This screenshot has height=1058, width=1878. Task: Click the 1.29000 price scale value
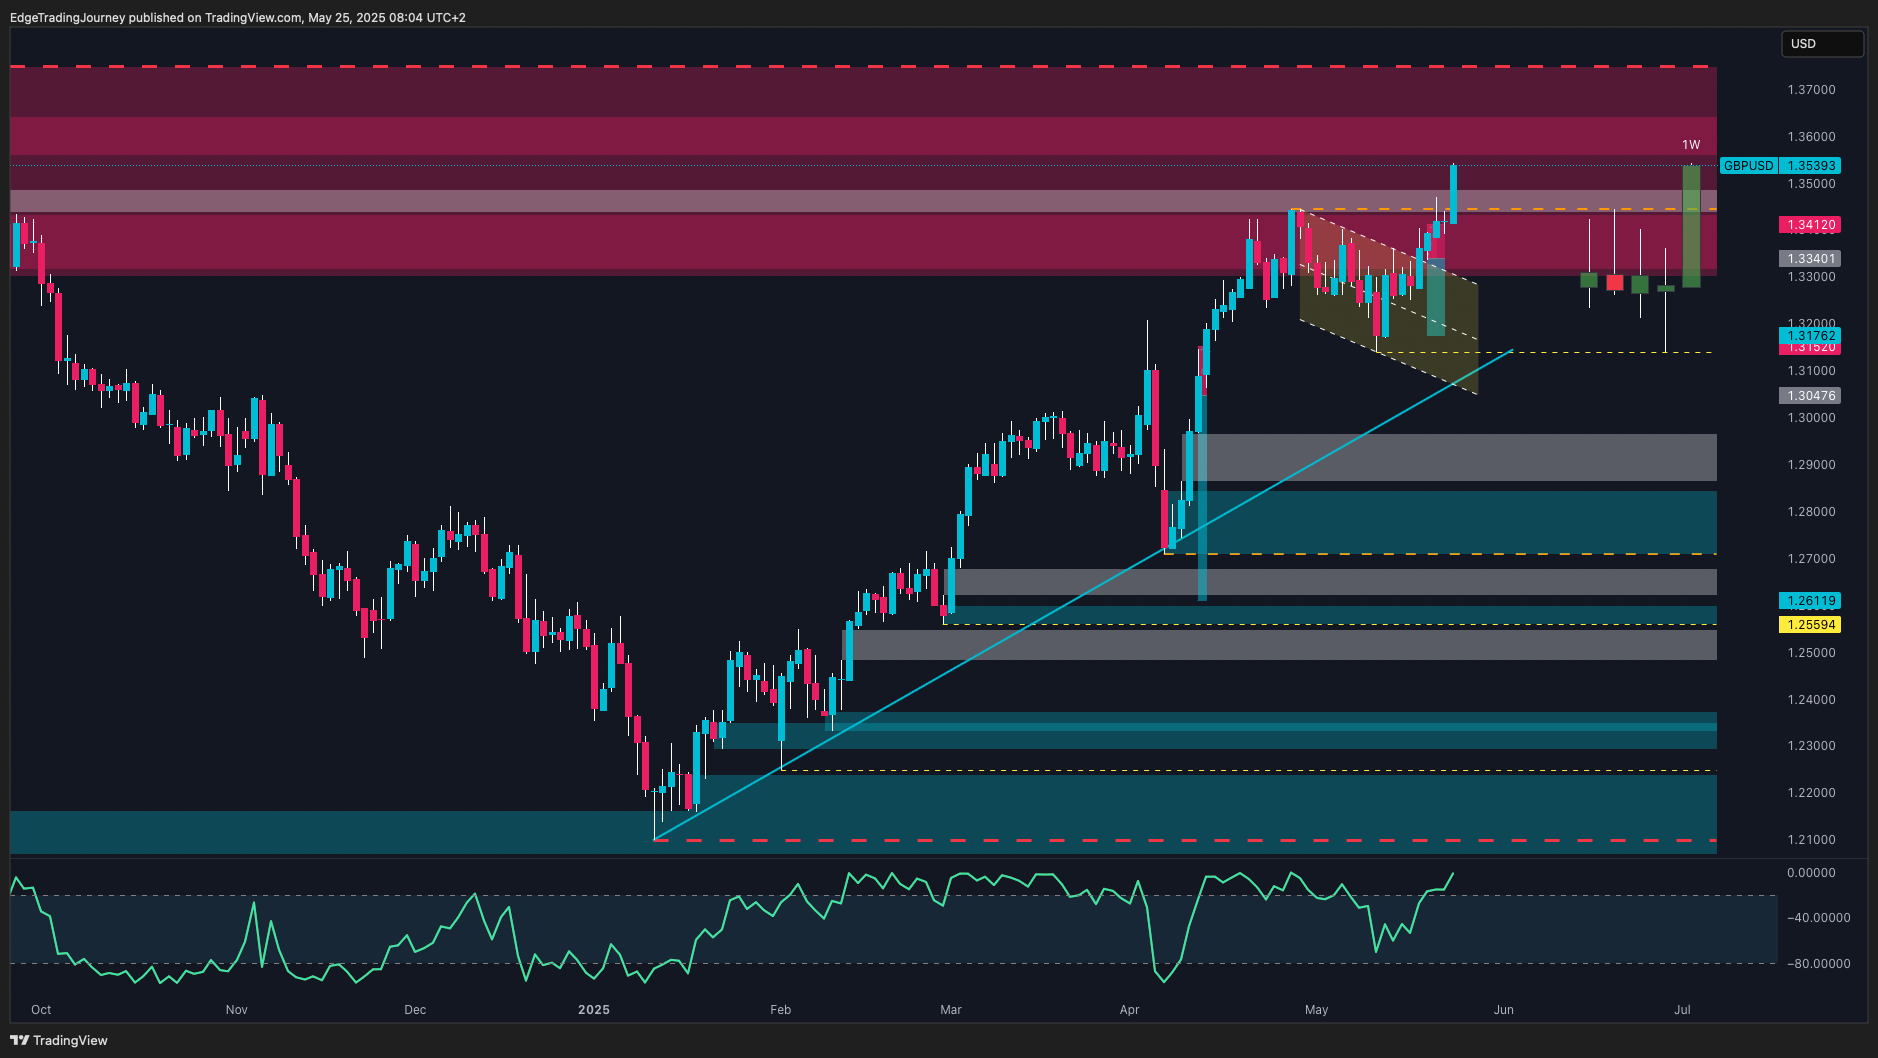[x=1811, y=465]
